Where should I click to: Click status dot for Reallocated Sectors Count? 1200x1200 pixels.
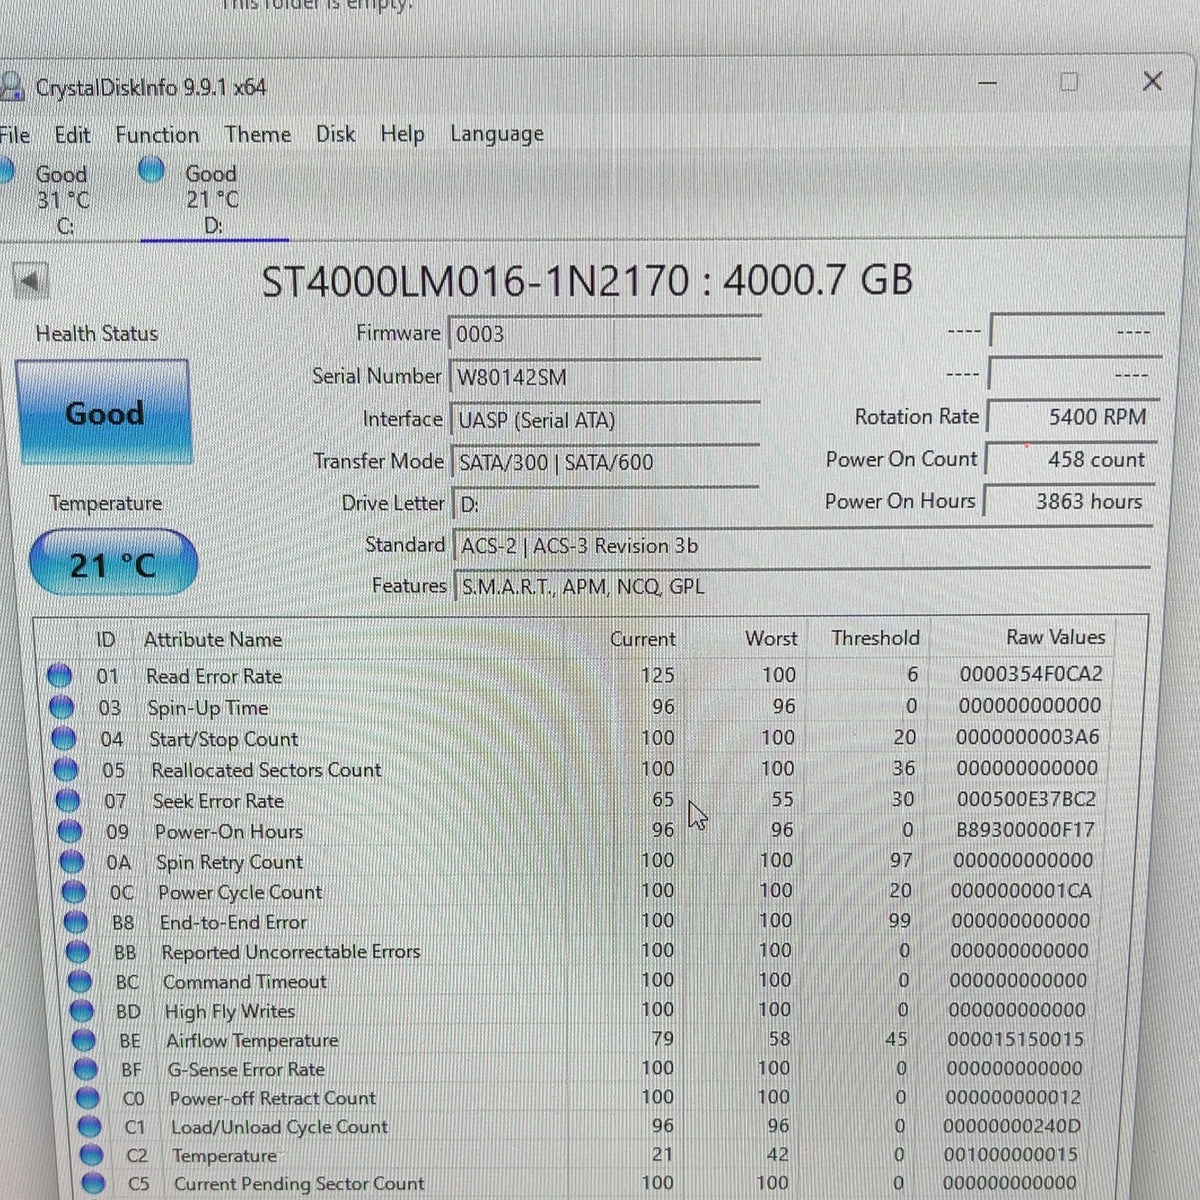tap(66, 770)
